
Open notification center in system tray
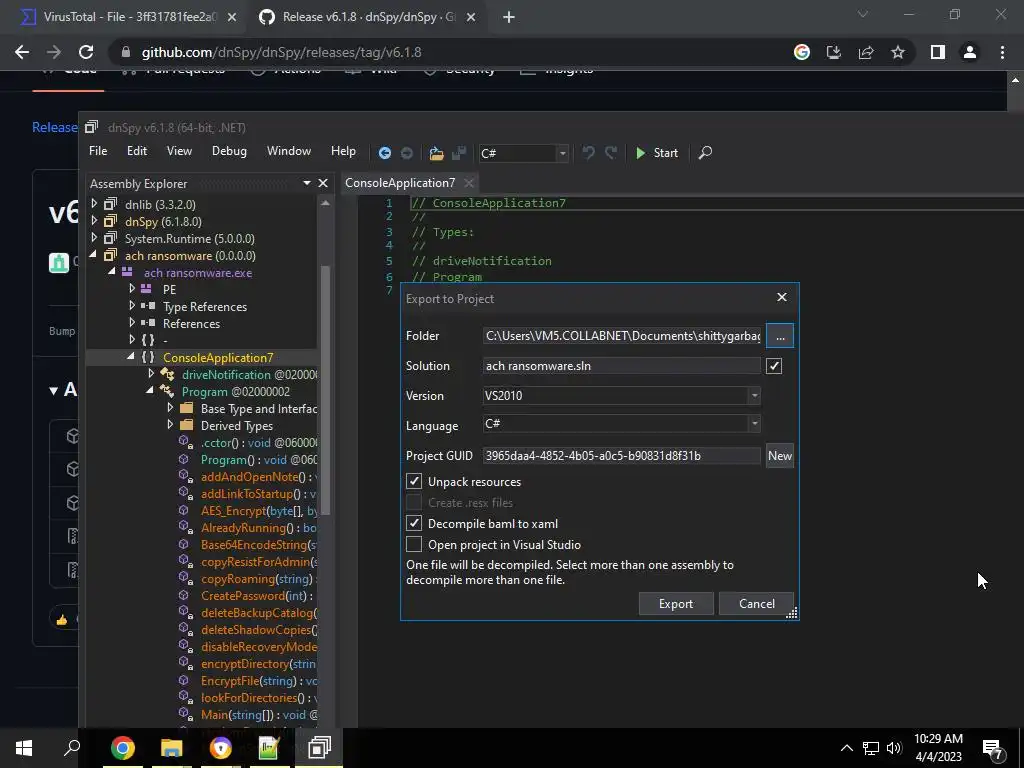pyautogui.click(x=992, y=748)
